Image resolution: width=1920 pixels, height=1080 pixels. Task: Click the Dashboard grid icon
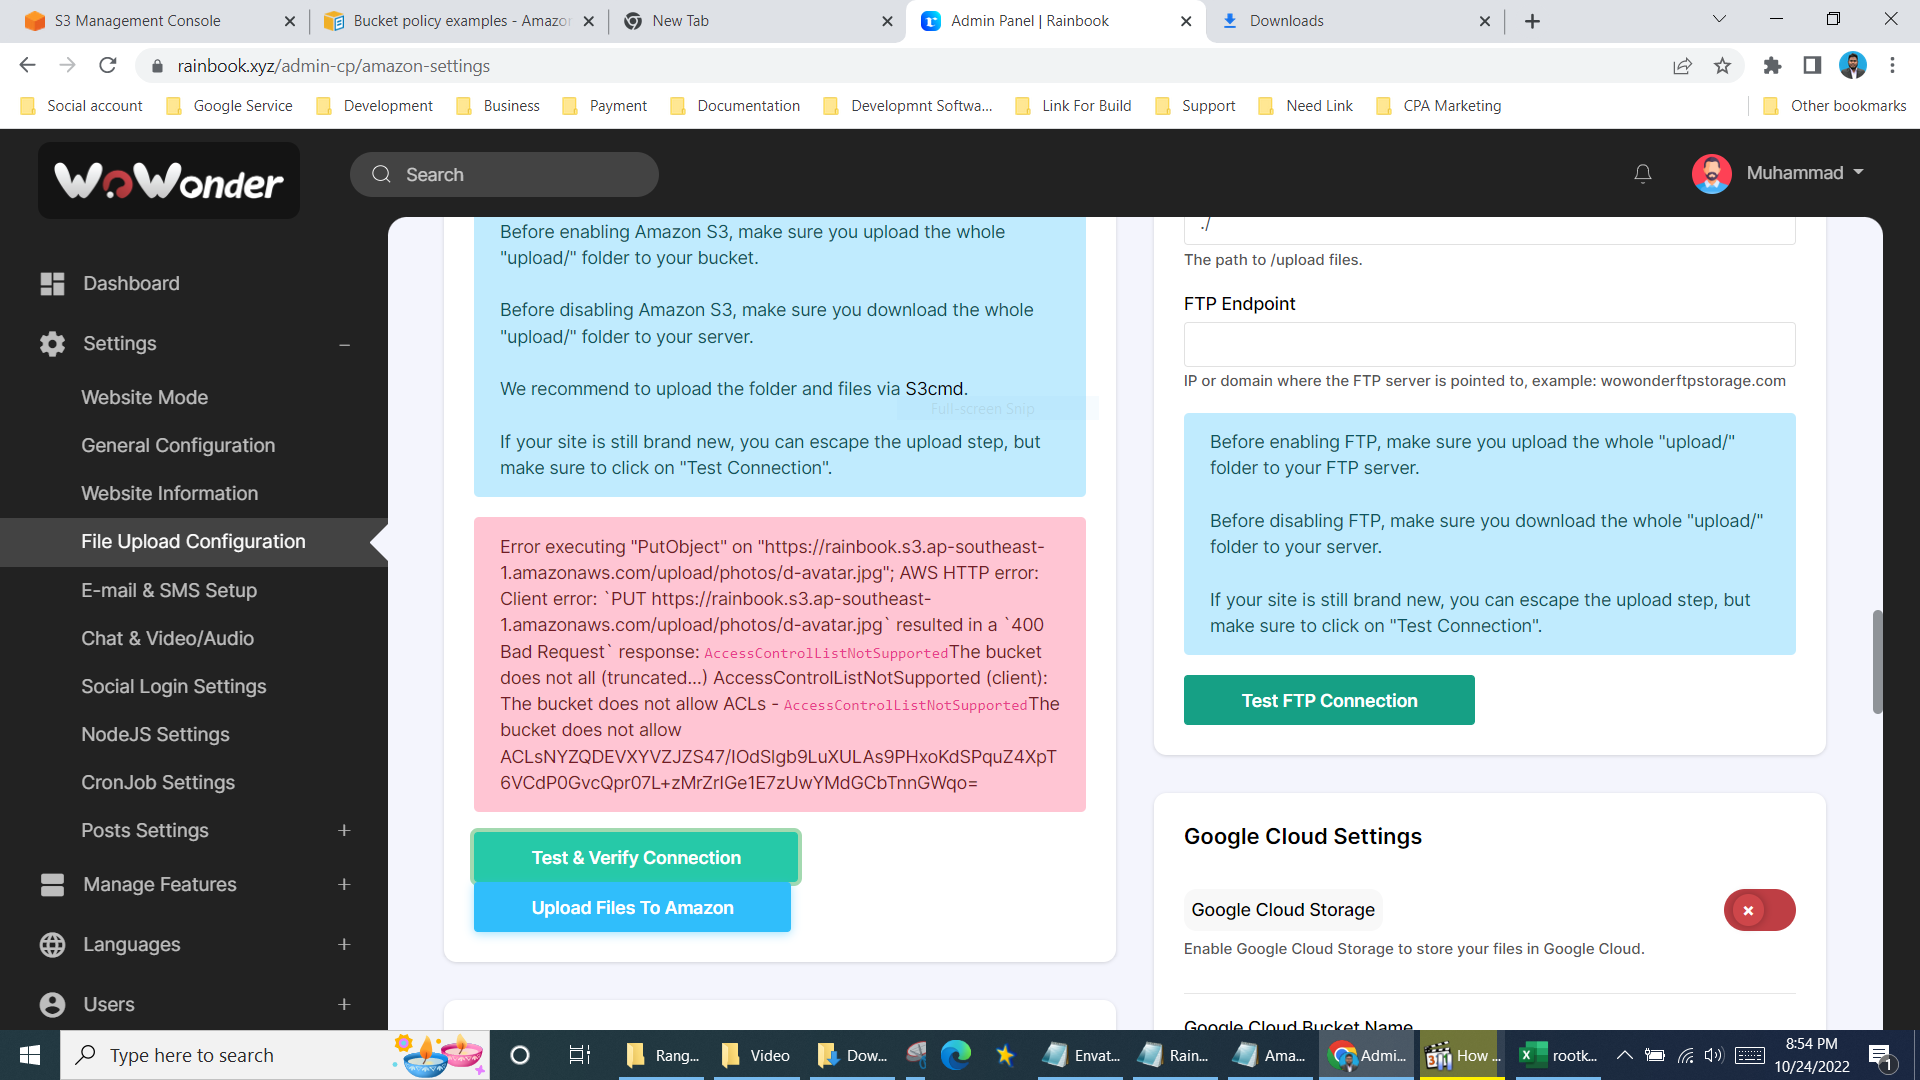[x=52, y=284]
